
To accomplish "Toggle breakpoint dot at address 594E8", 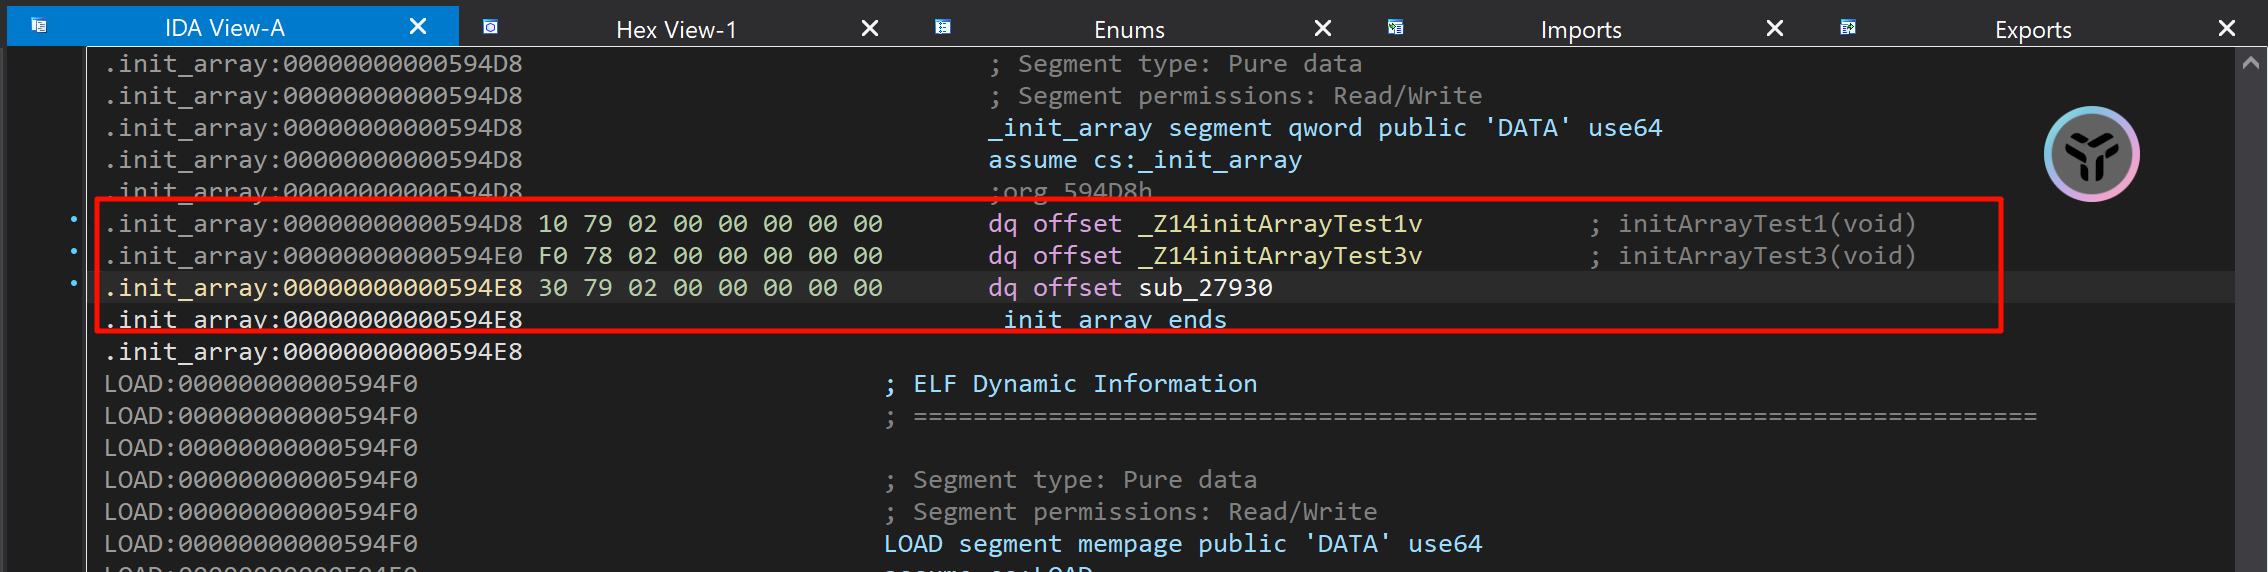I will coord(74,284).
